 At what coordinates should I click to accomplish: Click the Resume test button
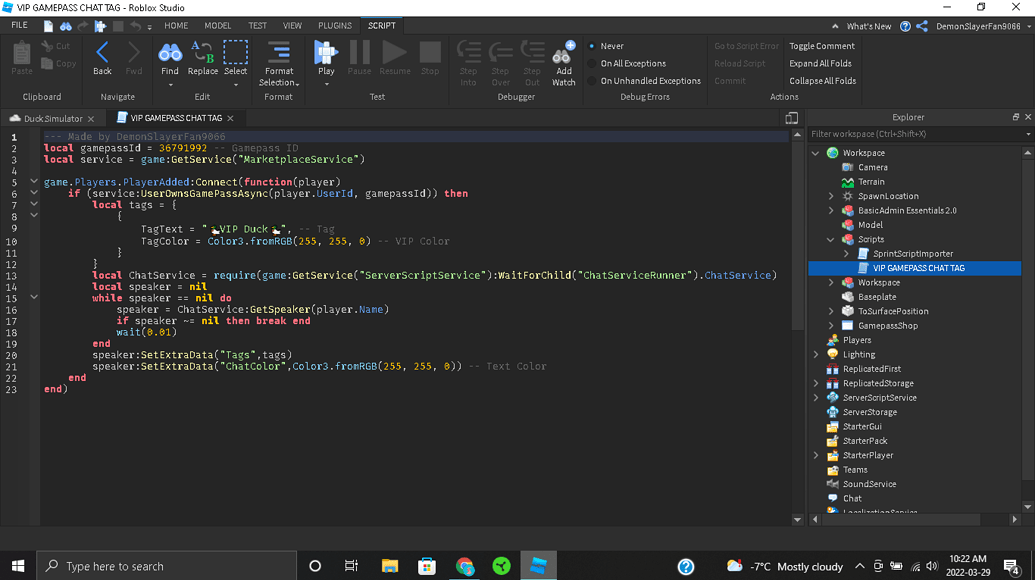pos(394,52)
